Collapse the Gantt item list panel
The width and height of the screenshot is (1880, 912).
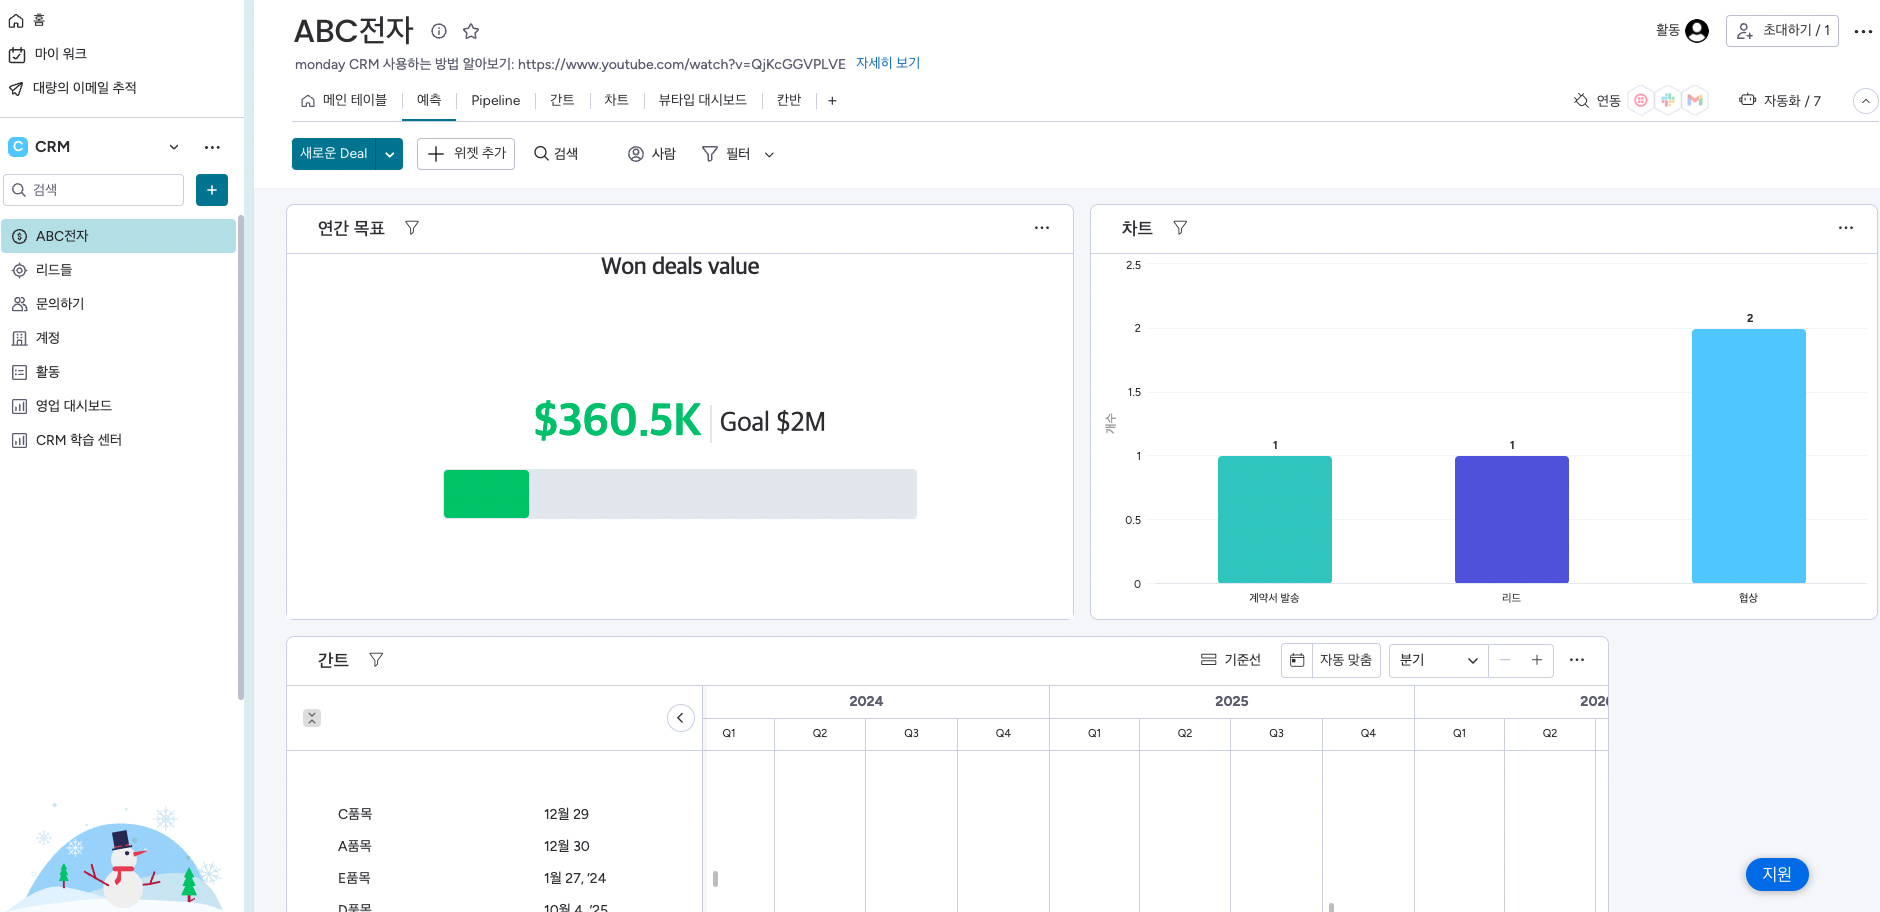pos(680,718)
